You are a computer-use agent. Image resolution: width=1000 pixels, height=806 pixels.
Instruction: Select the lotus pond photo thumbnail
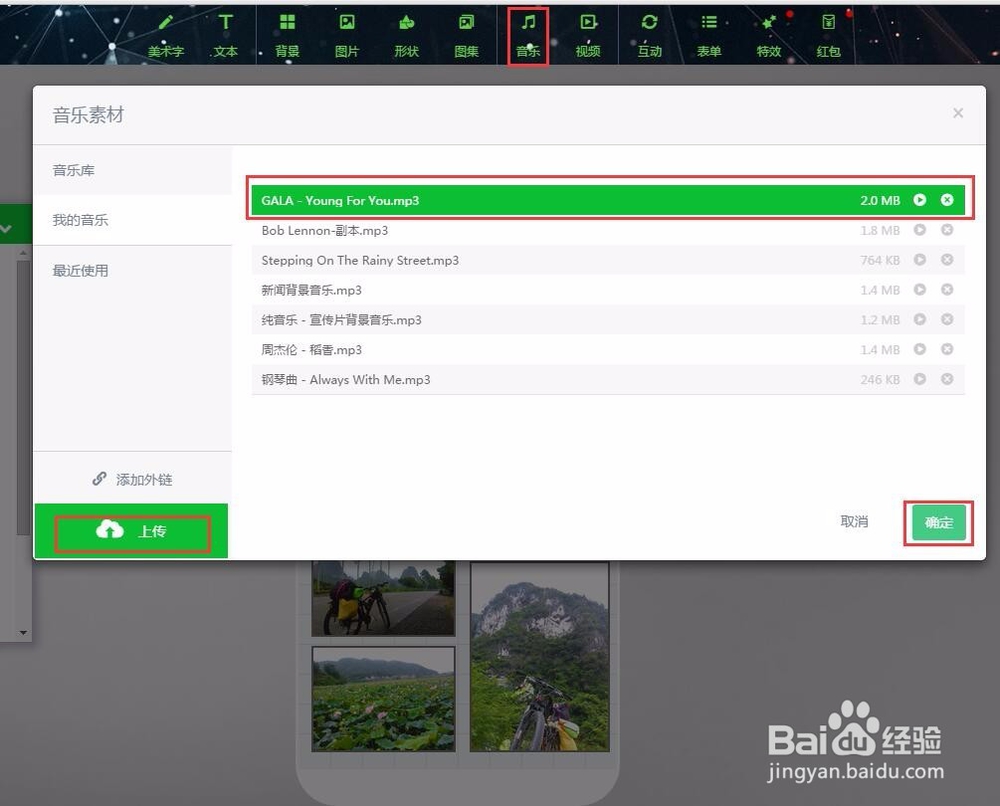pos(383,699)
